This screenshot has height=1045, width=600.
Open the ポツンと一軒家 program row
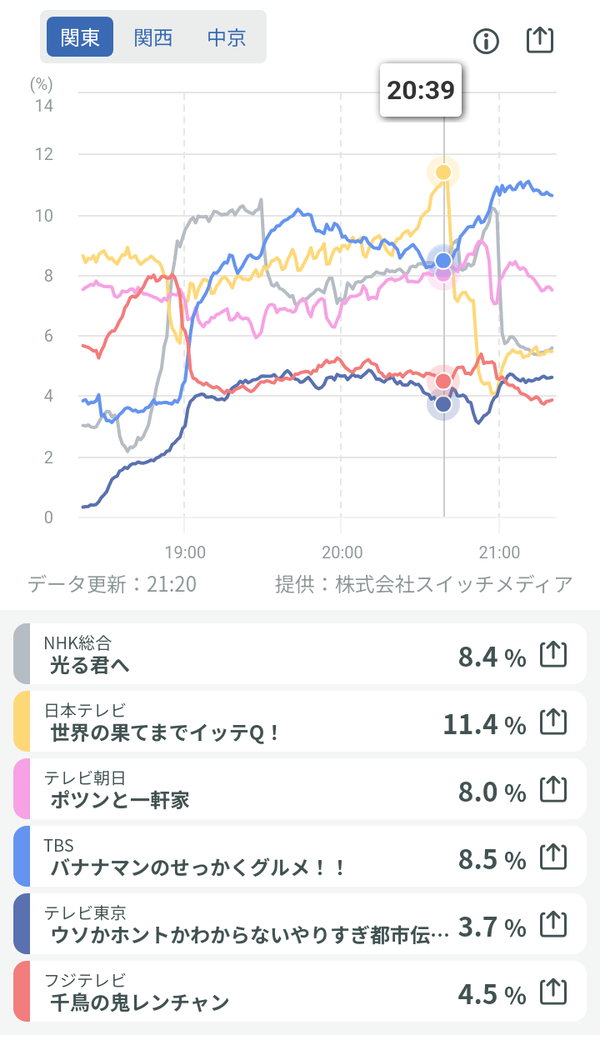(x=300, y=789)
